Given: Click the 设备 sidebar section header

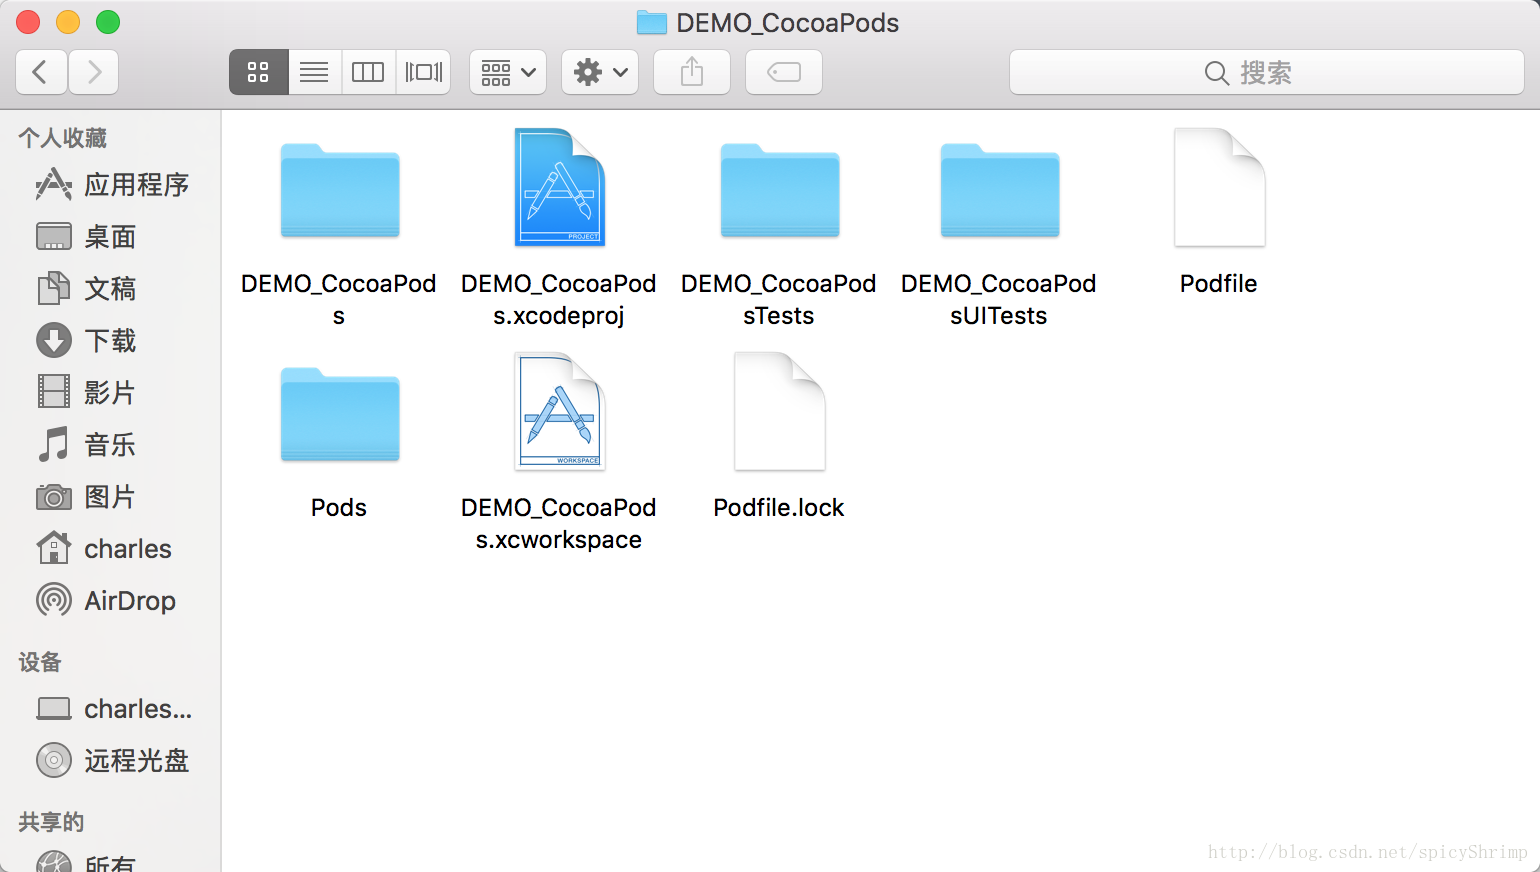Looking at the screenshot, I should click(x=40, y=662).
